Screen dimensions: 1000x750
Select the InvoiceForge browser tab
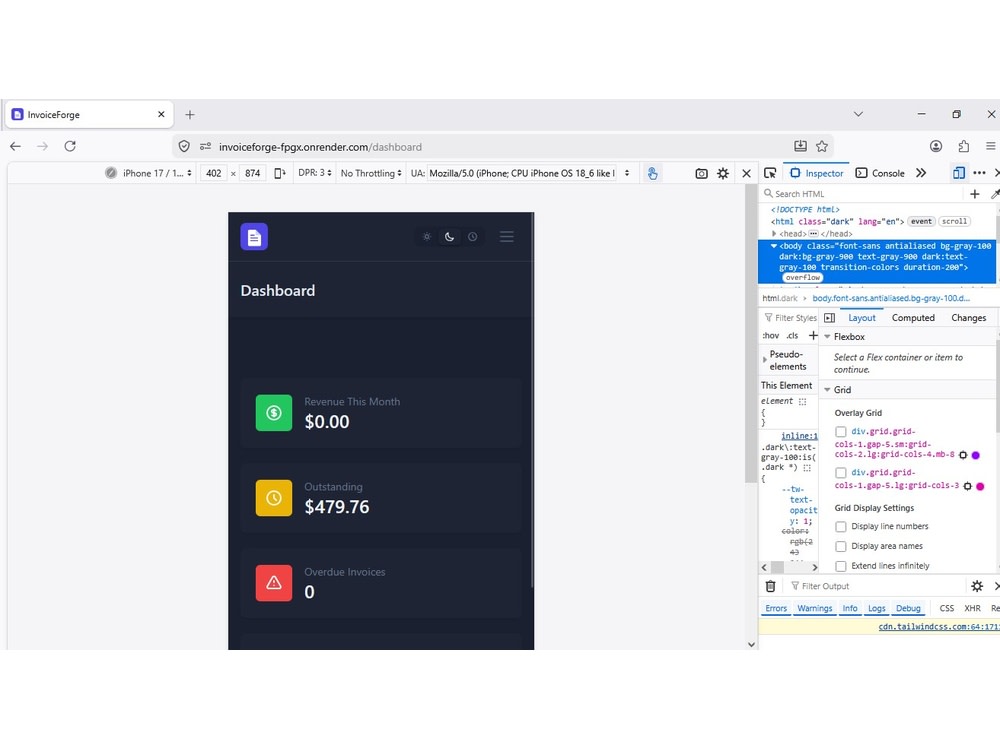(x=89, y=115)
